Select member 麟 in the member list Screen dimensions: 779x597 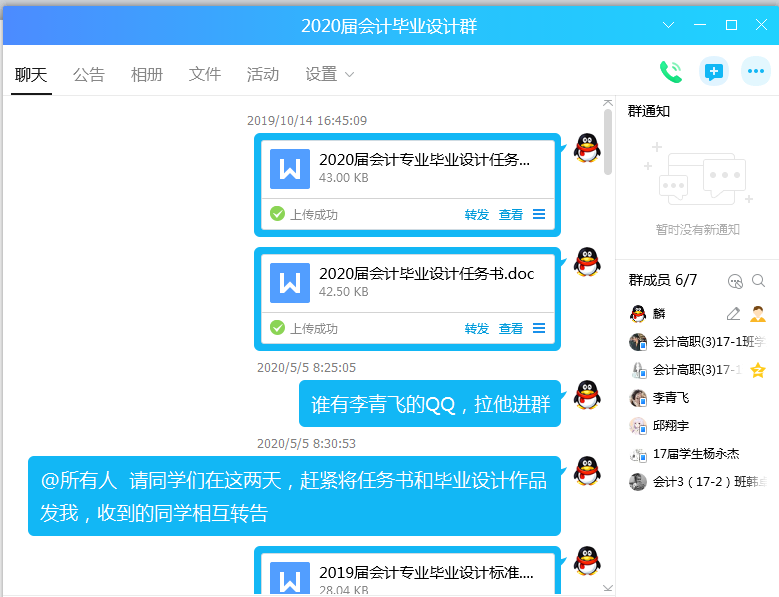coord(697,314)
